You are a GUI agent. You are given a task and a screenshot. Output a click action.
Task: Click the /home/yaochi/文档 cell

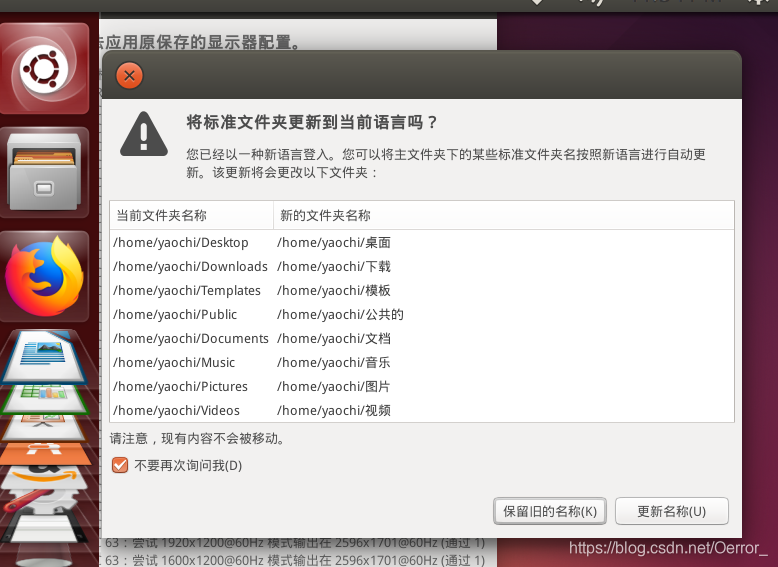[334, 338]
